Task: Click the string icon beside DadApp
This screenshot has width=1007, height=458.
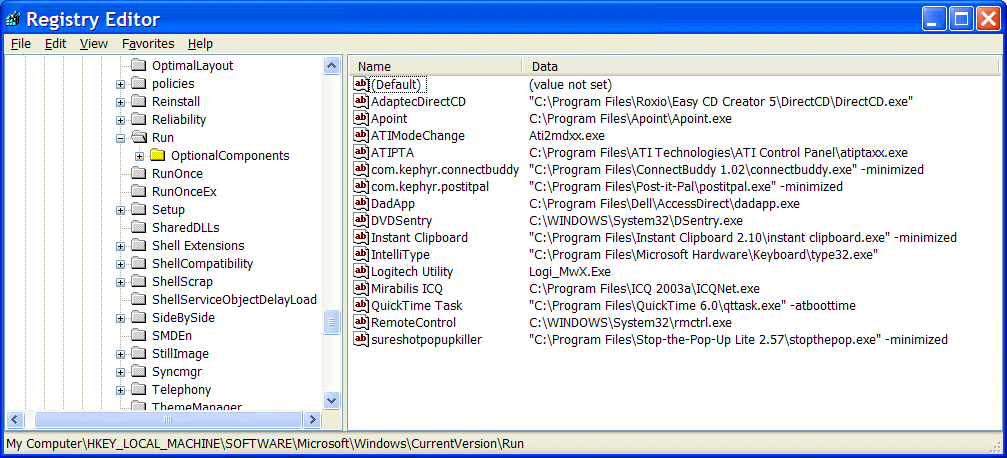Action: coord(361,203)
